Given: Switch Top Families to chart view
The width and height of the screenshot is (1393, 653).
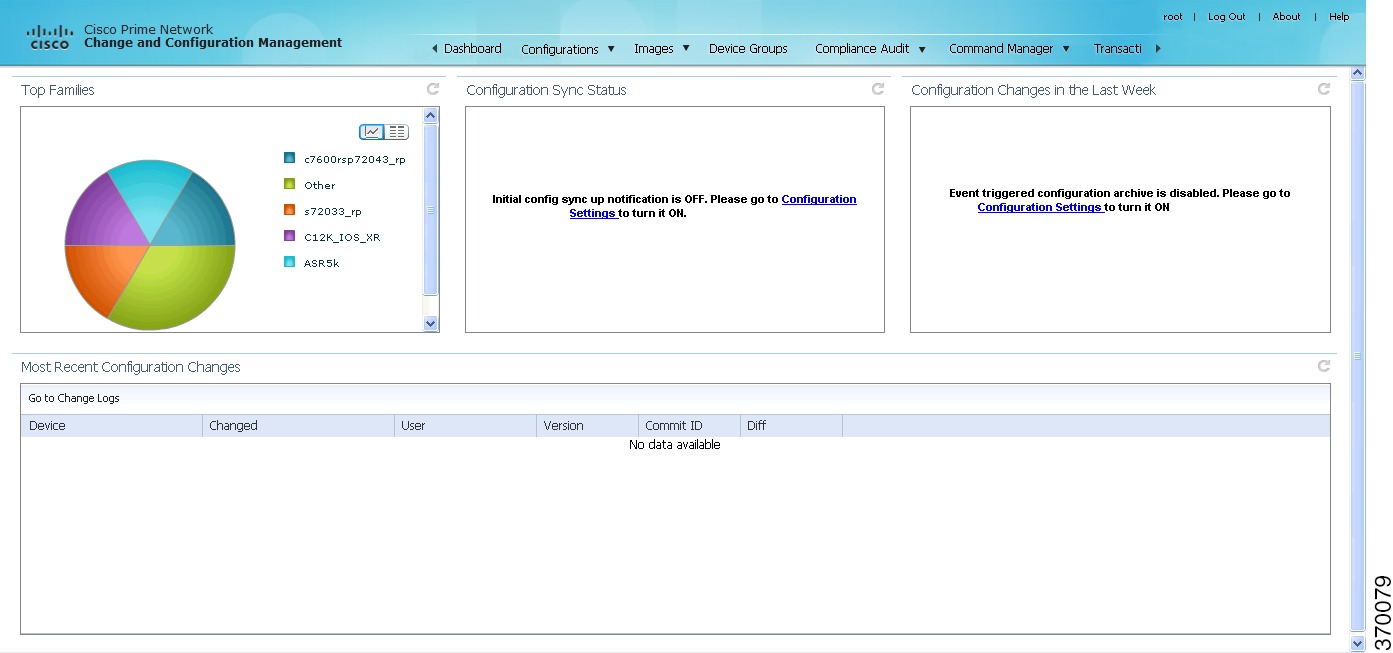Looking at the screenshot, I should (372, 132).
